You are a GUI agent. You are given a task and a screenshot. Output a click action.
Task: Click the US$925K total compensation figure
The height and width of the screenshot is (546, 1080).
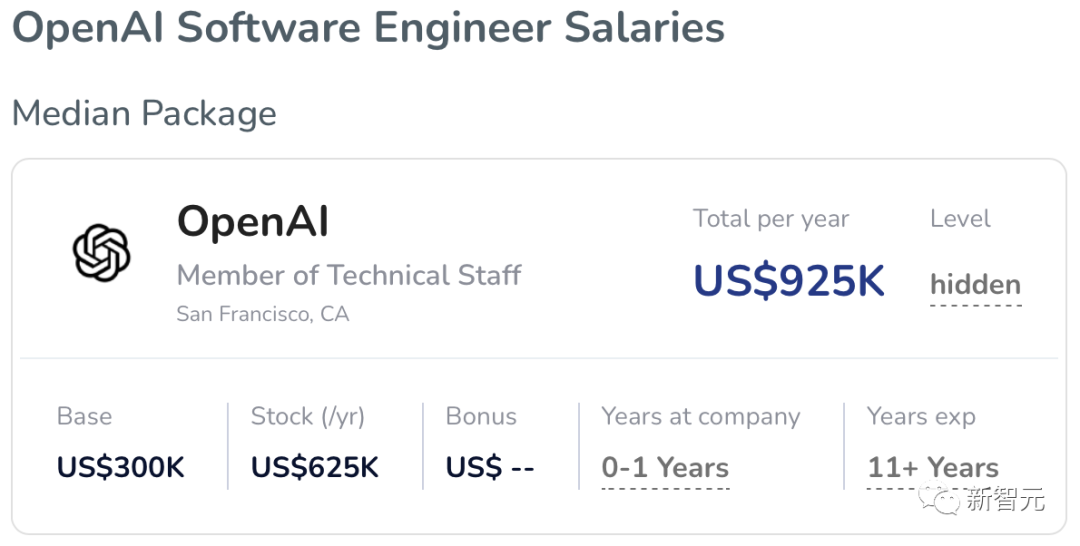789,282
